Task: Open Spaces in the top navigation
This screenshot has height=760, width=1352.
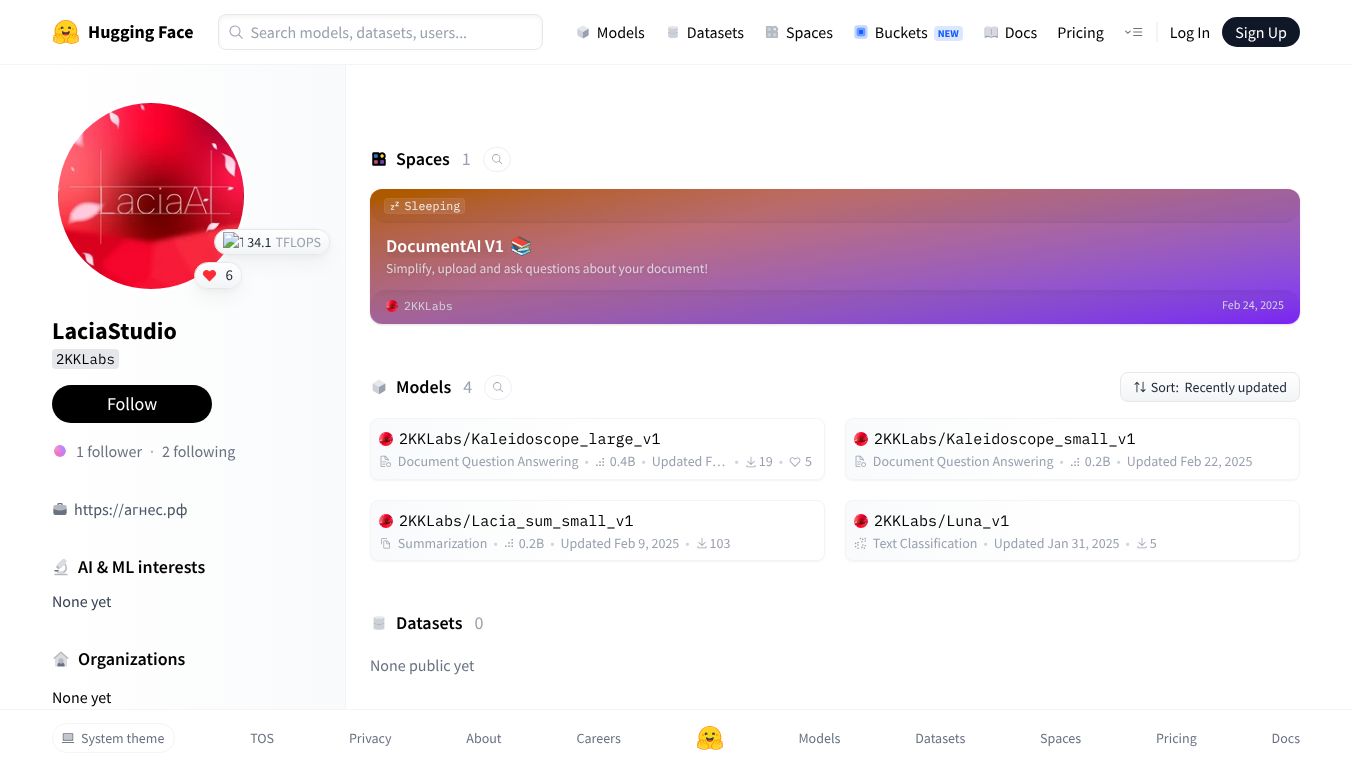Action: tap(799, 32)
